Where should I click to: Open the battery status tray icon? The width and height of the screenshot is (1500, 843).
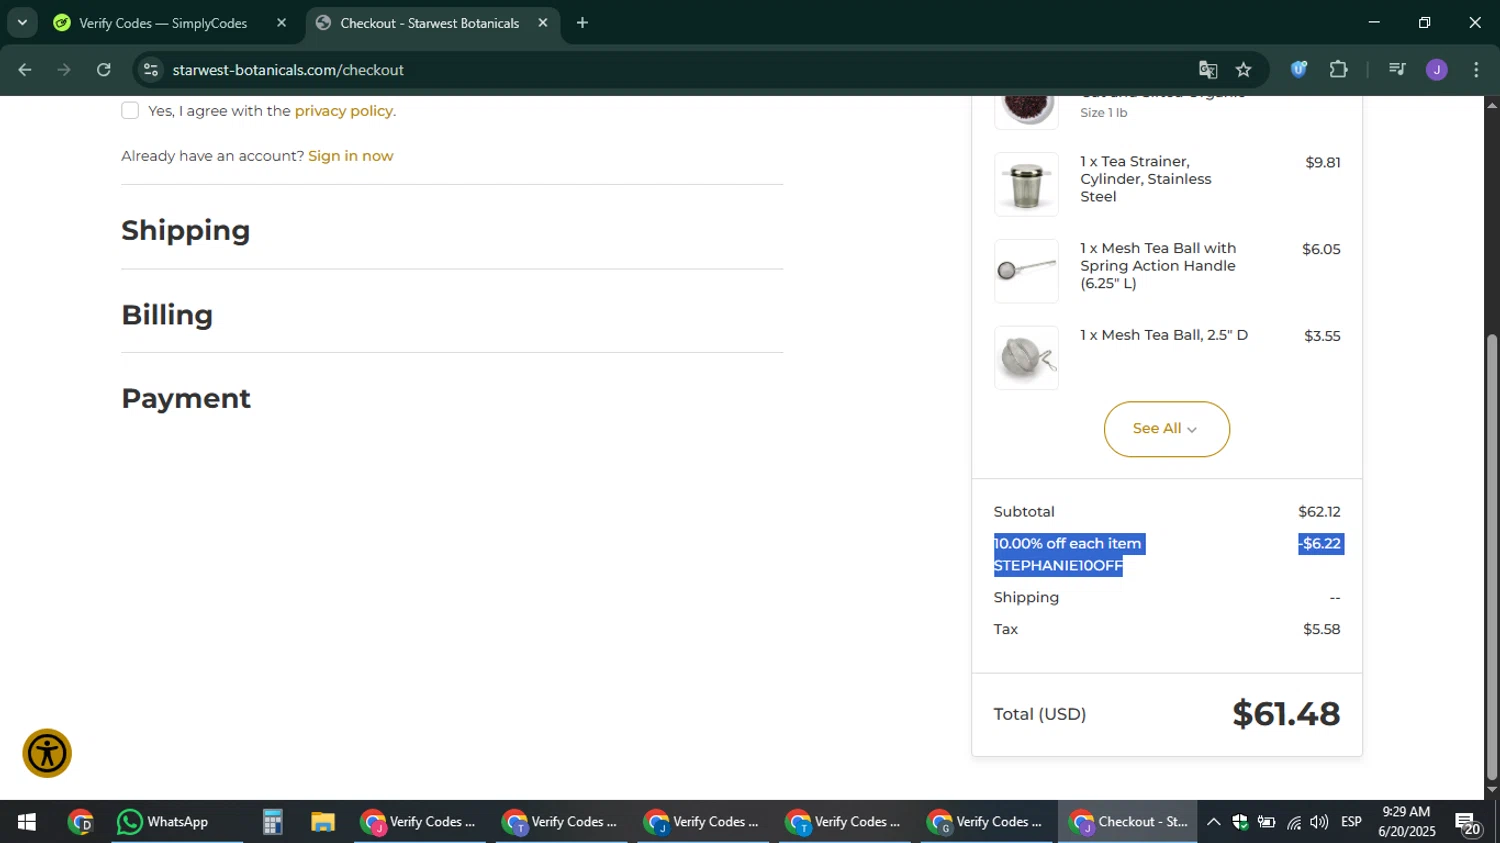point(1266,822)
